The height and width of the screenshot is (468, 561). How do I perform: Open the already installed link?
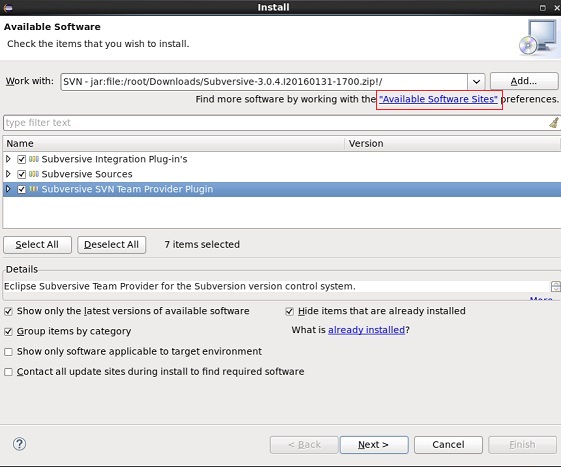point(366,330)
